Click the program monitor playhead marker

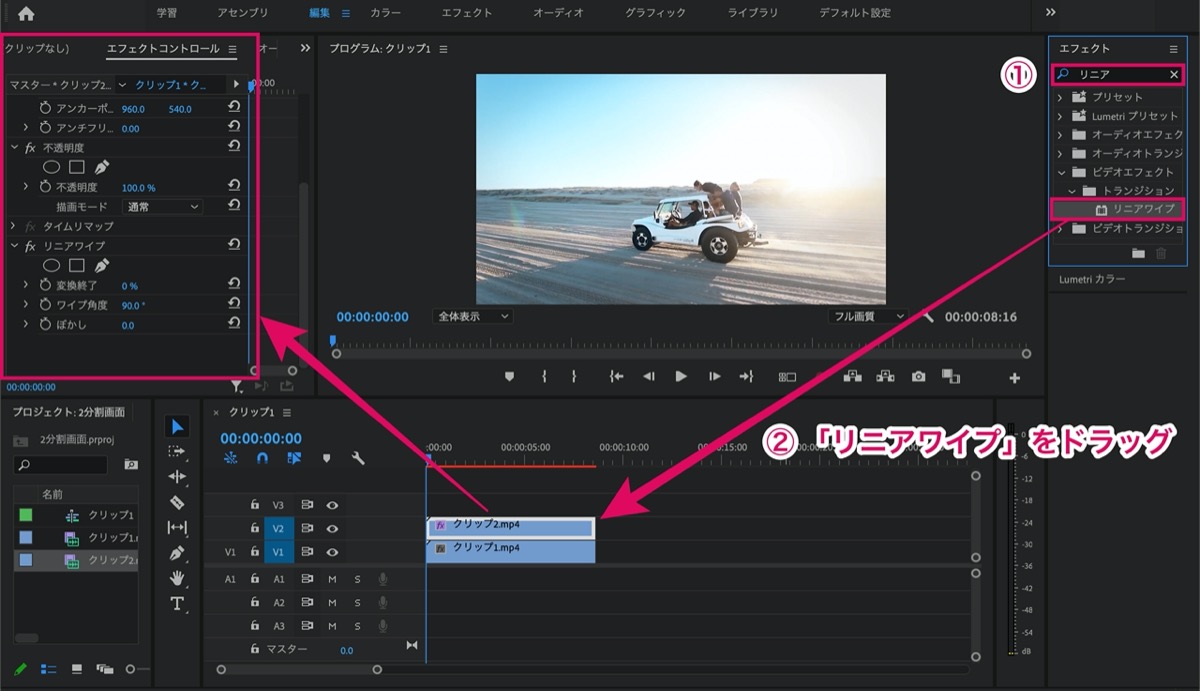333,341
